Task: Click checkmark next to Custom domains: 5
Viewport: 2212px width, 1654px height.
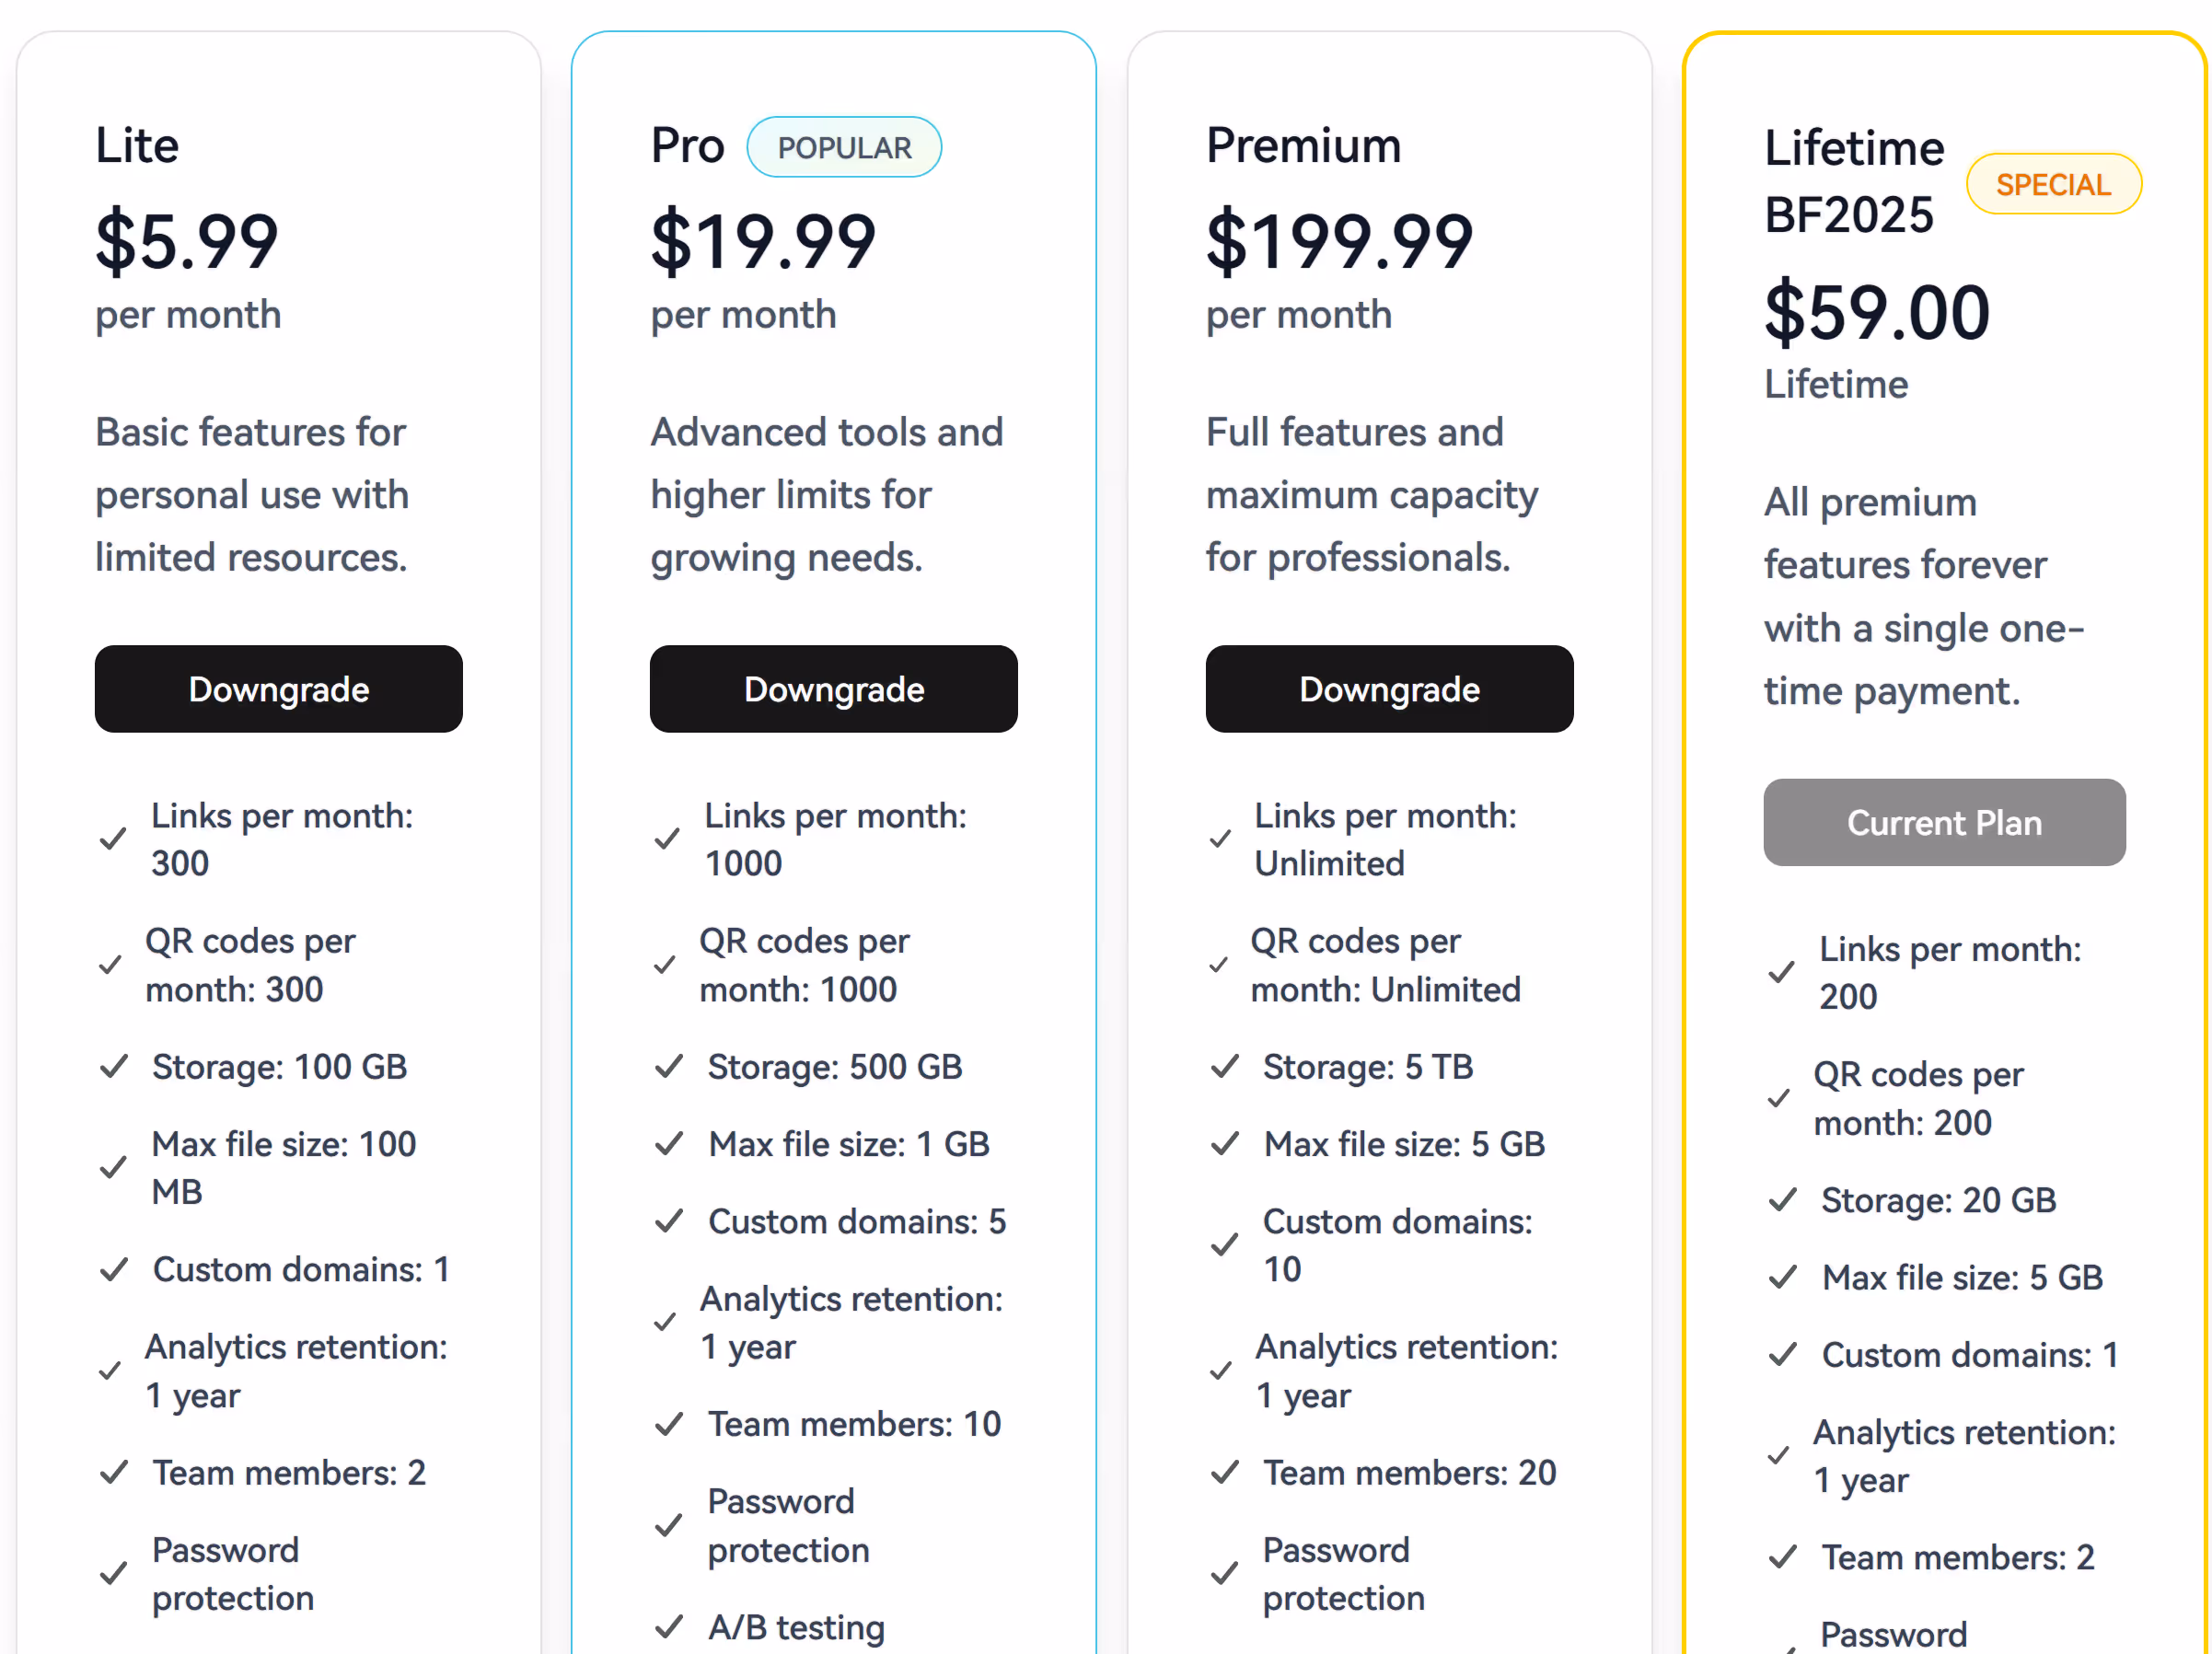Action: [x=669, y=1221]
